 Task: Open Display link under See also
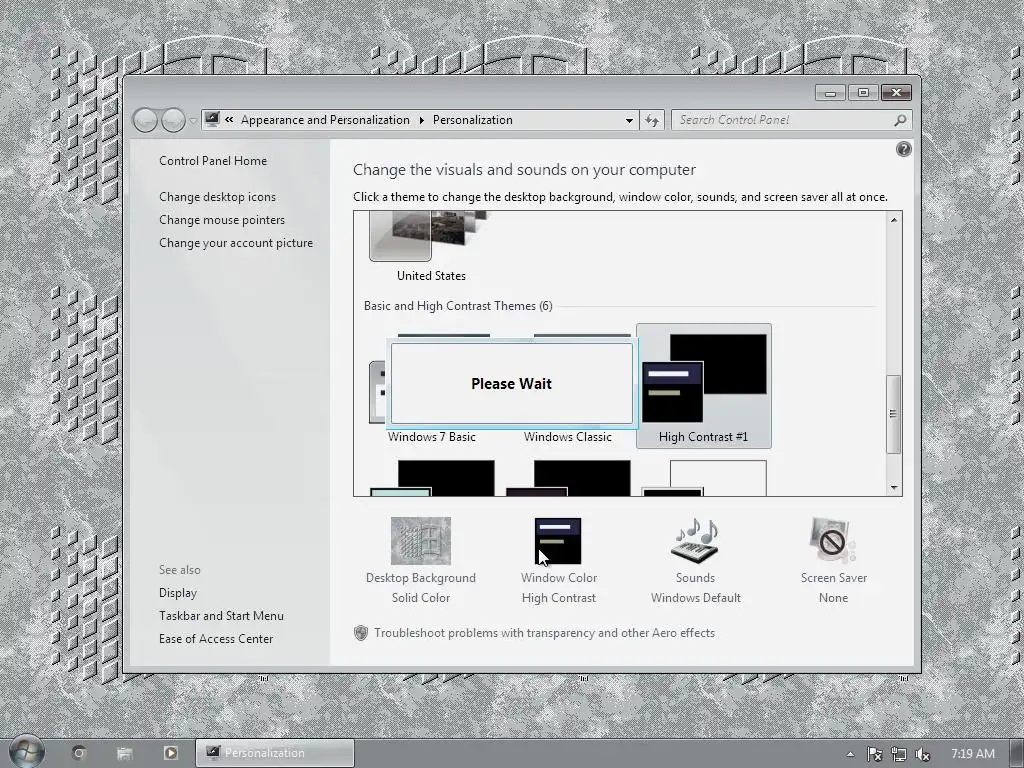tap(178, 592)
